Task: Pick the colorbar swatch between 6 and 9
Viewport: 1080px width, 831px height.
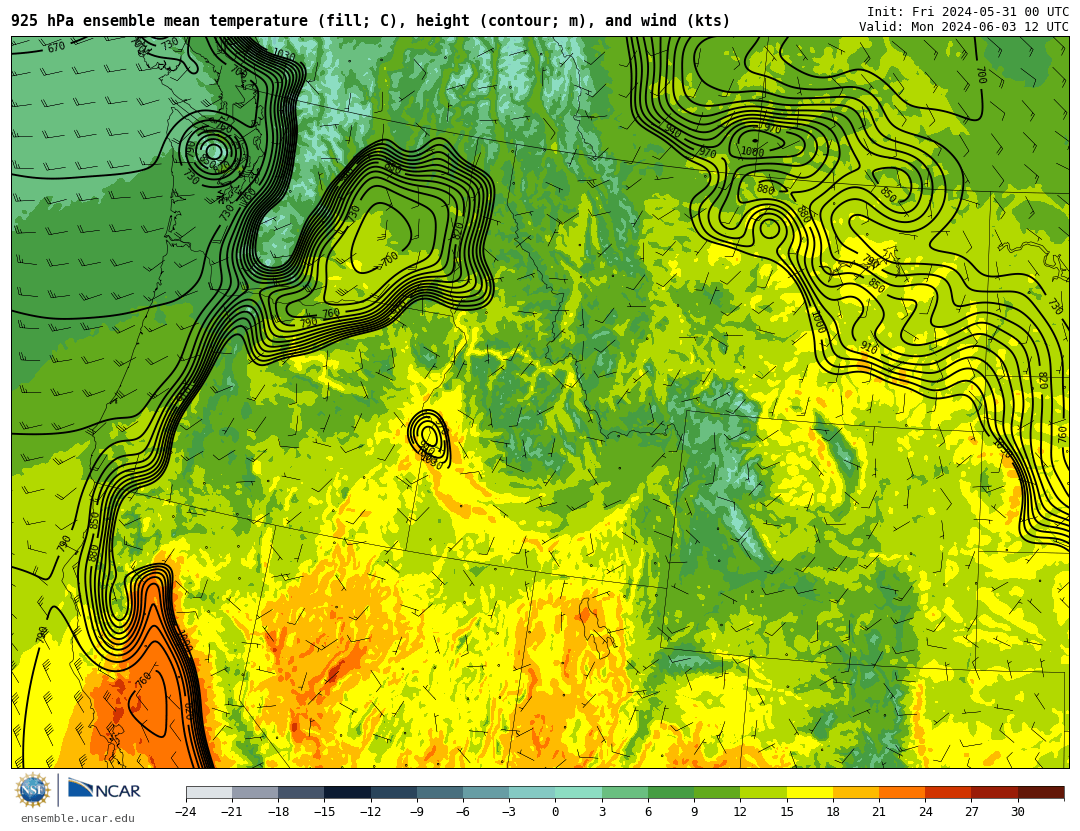Action: click(x=671, y=792)
